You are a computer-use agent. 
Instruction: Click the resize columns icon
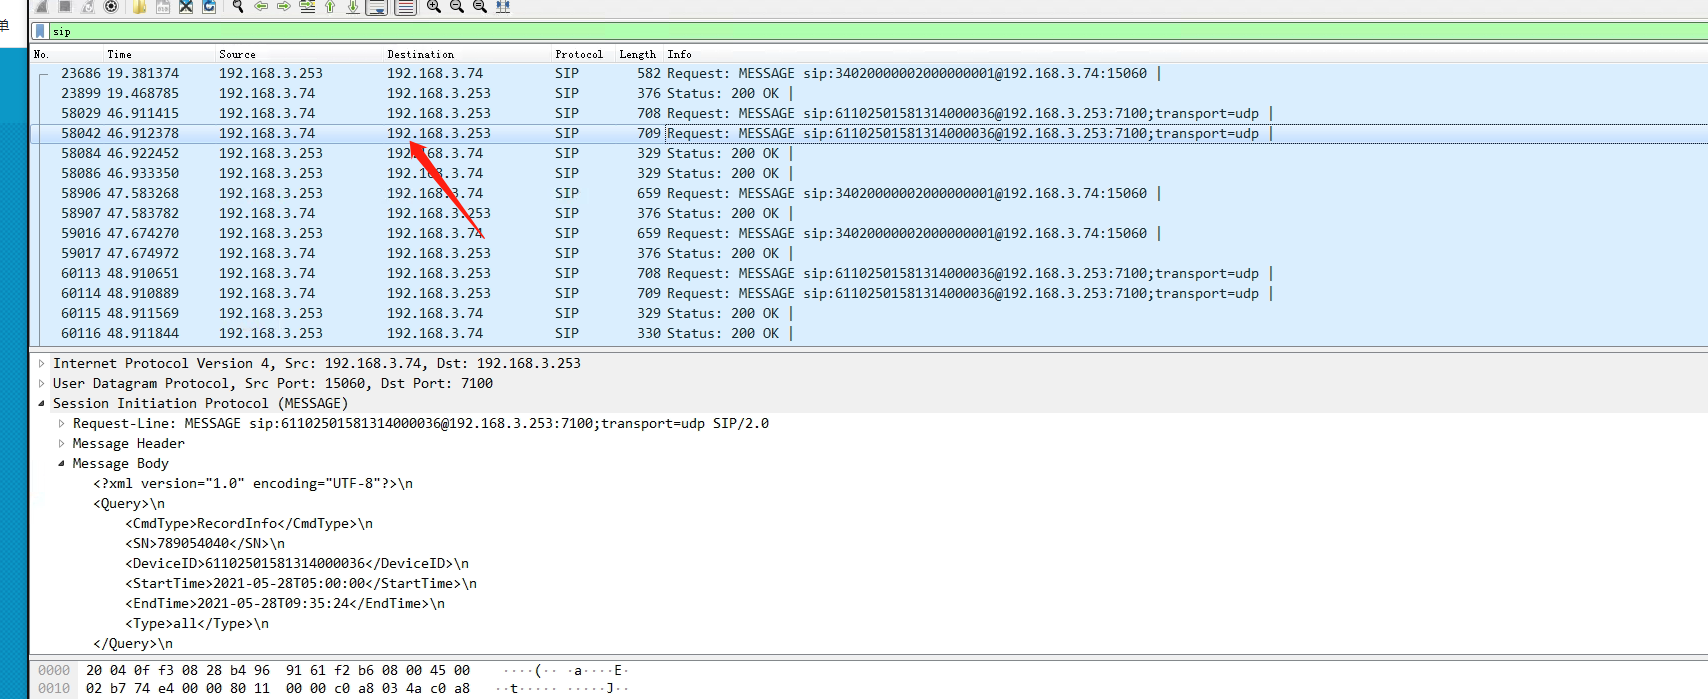[503, 6]
